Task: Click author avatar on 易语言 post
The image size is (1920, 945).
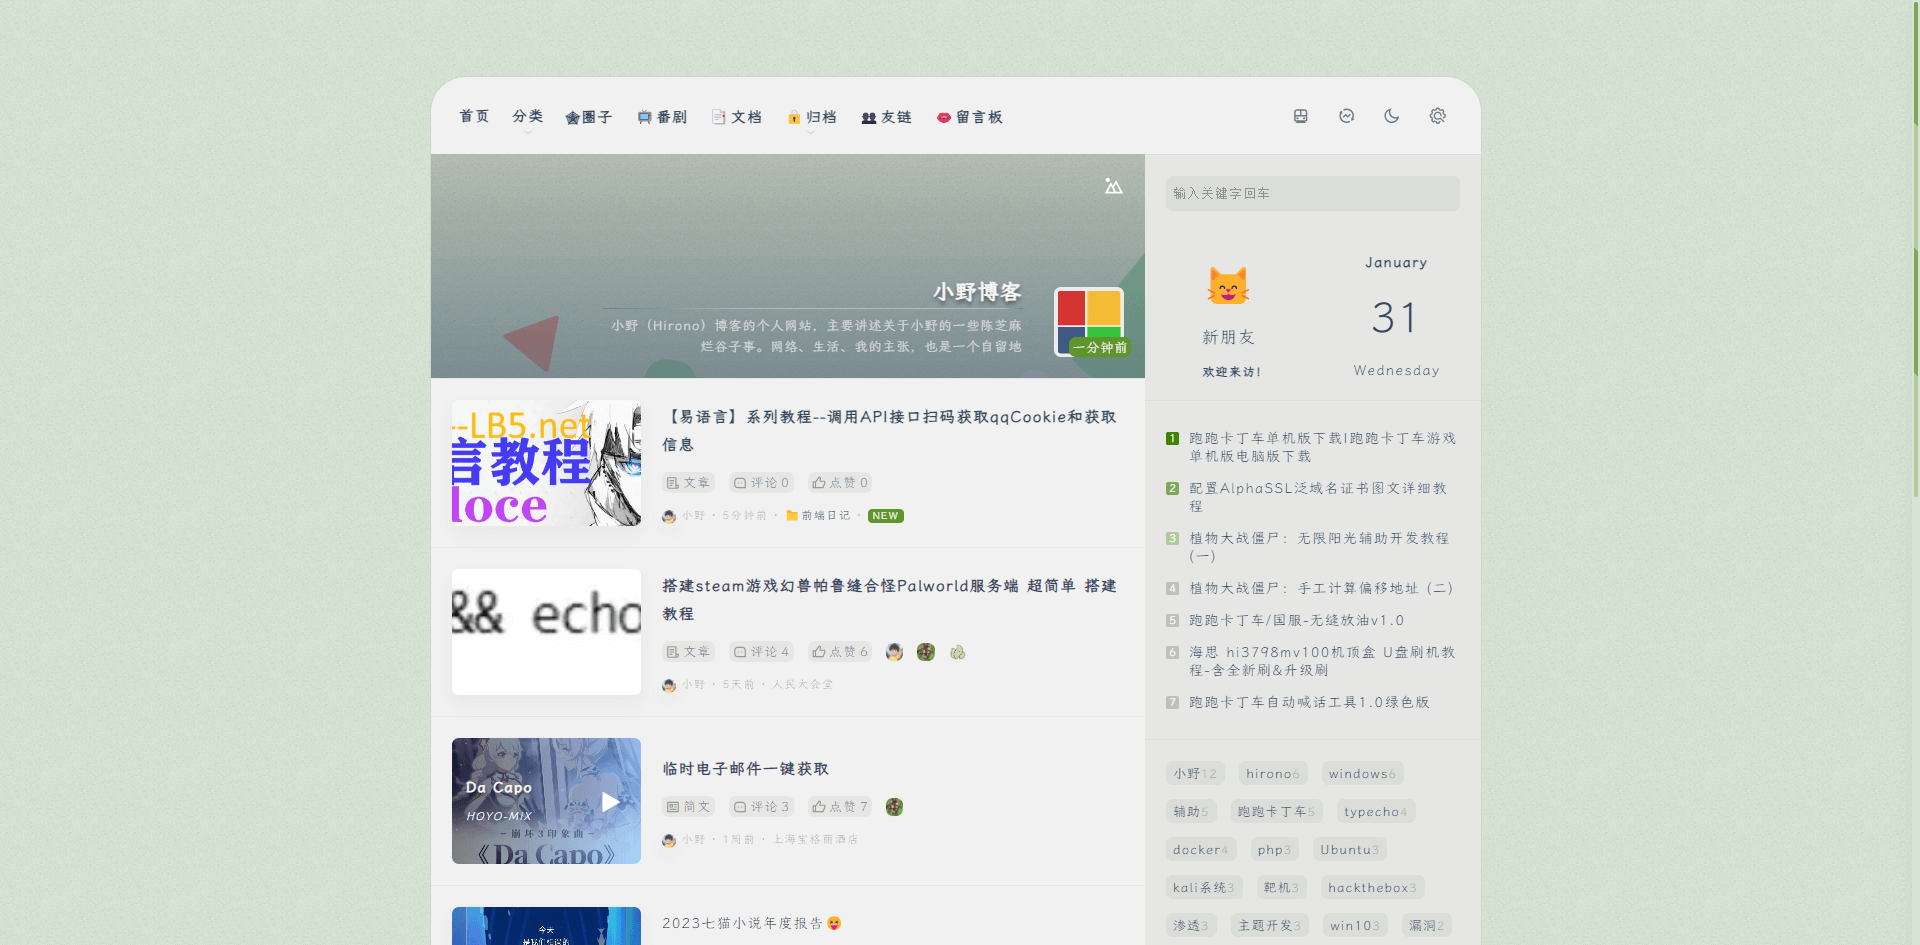Action: click(669, 516)
